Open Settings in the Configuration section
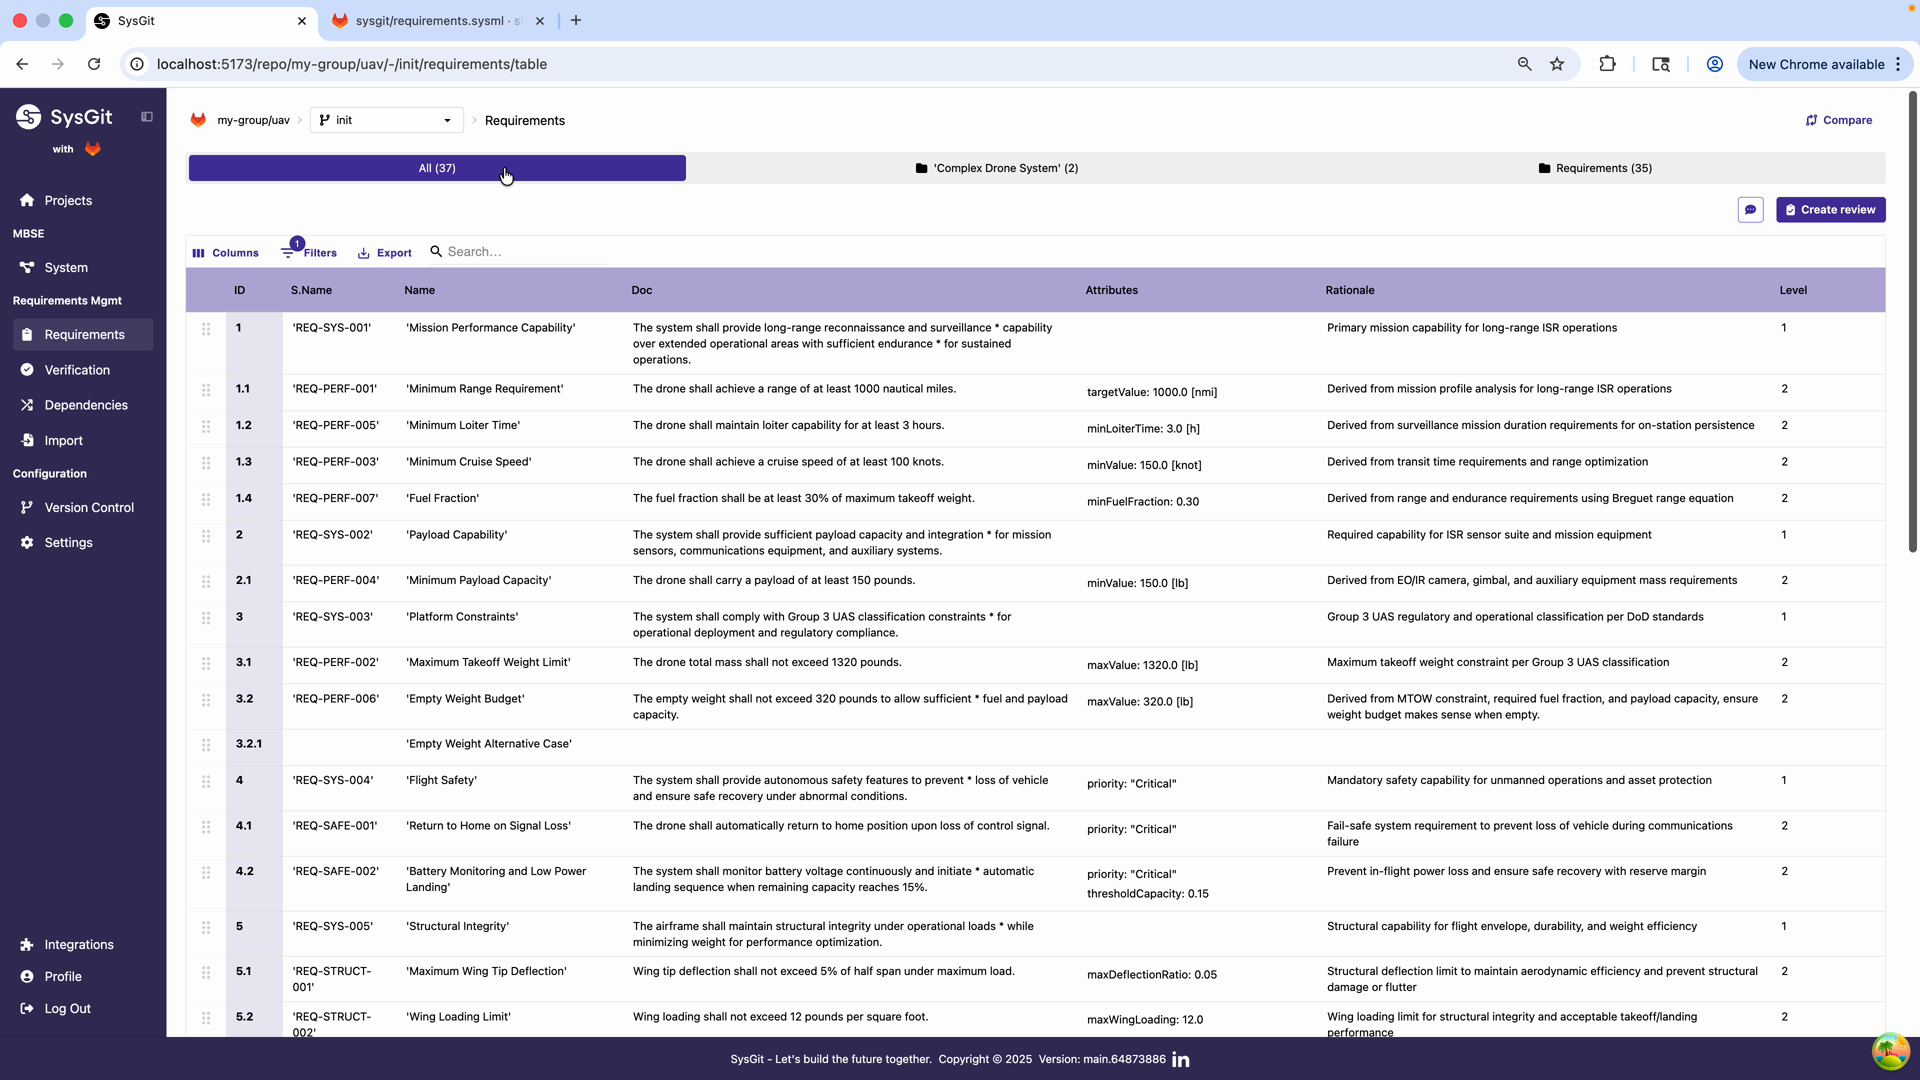The image size is (1920, 1080). tap(68, 542)
